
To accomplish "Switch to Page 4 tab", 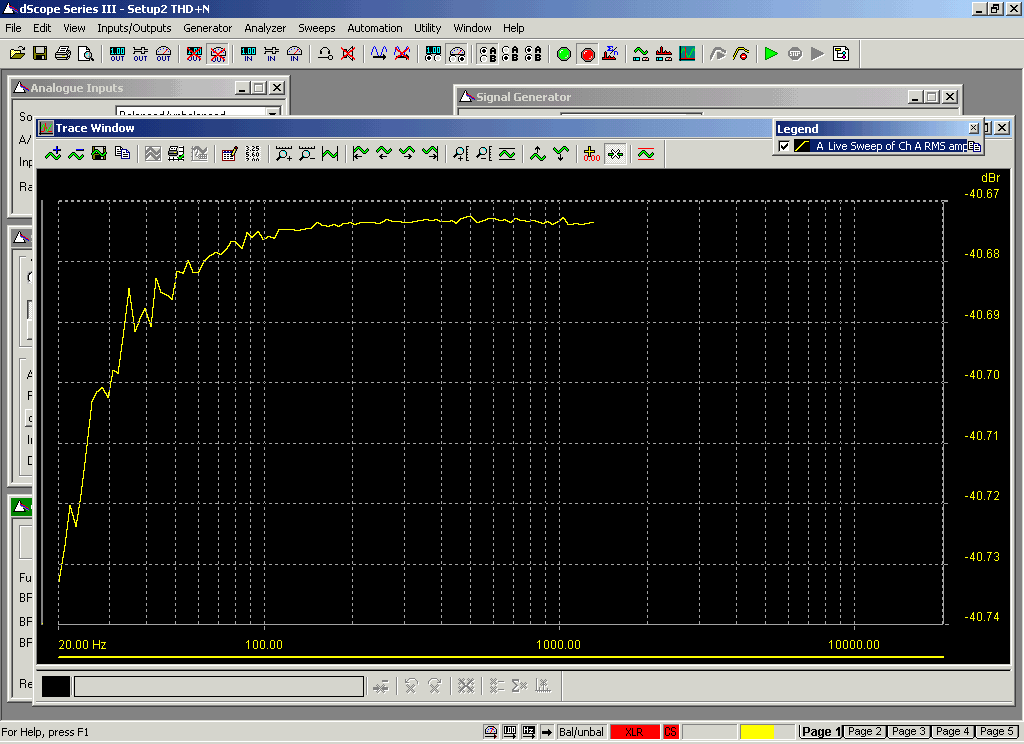I will click(952, 732).
